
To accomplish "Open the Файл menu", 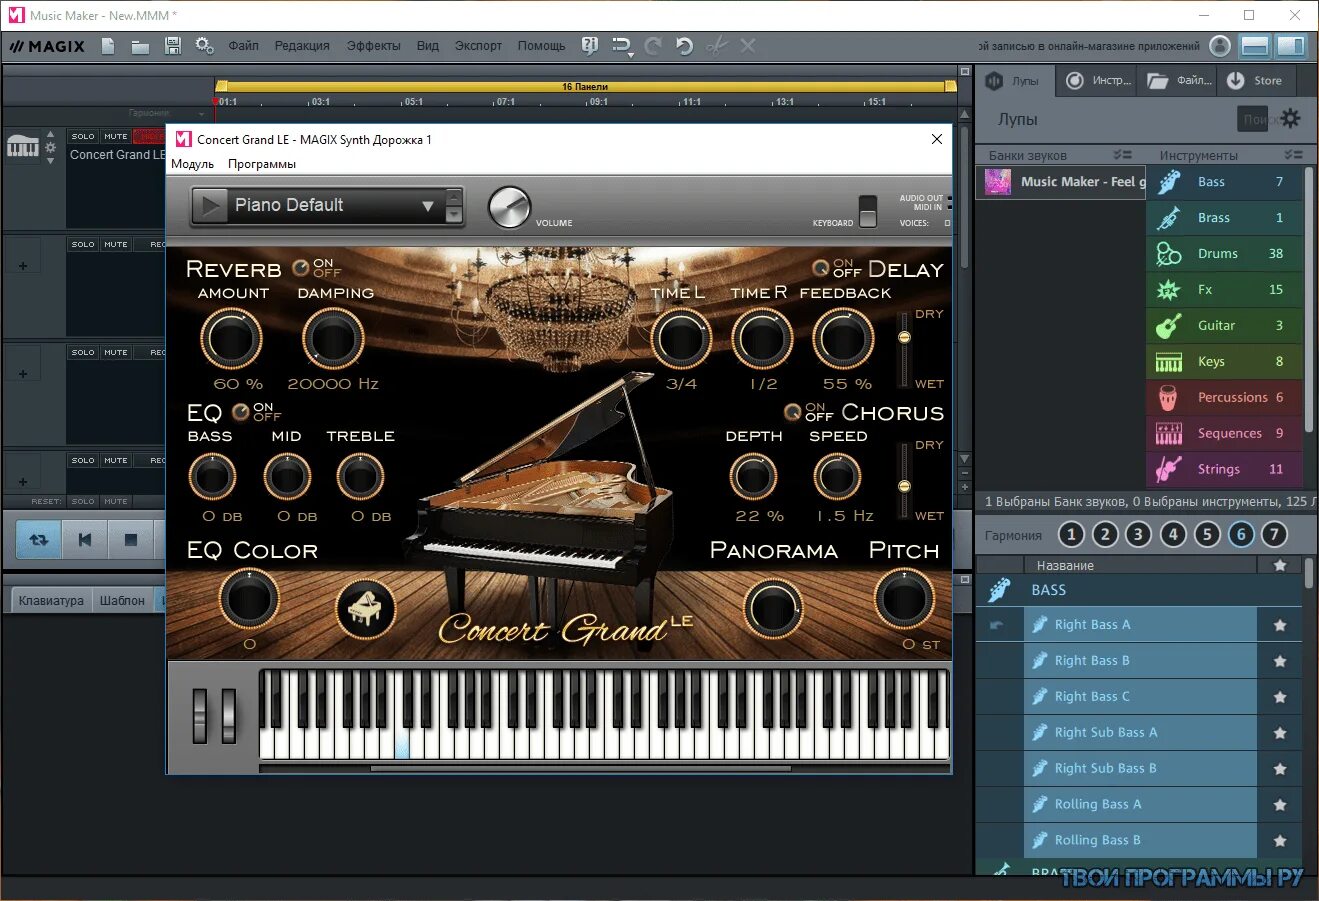I will click(x=243, y=46).
